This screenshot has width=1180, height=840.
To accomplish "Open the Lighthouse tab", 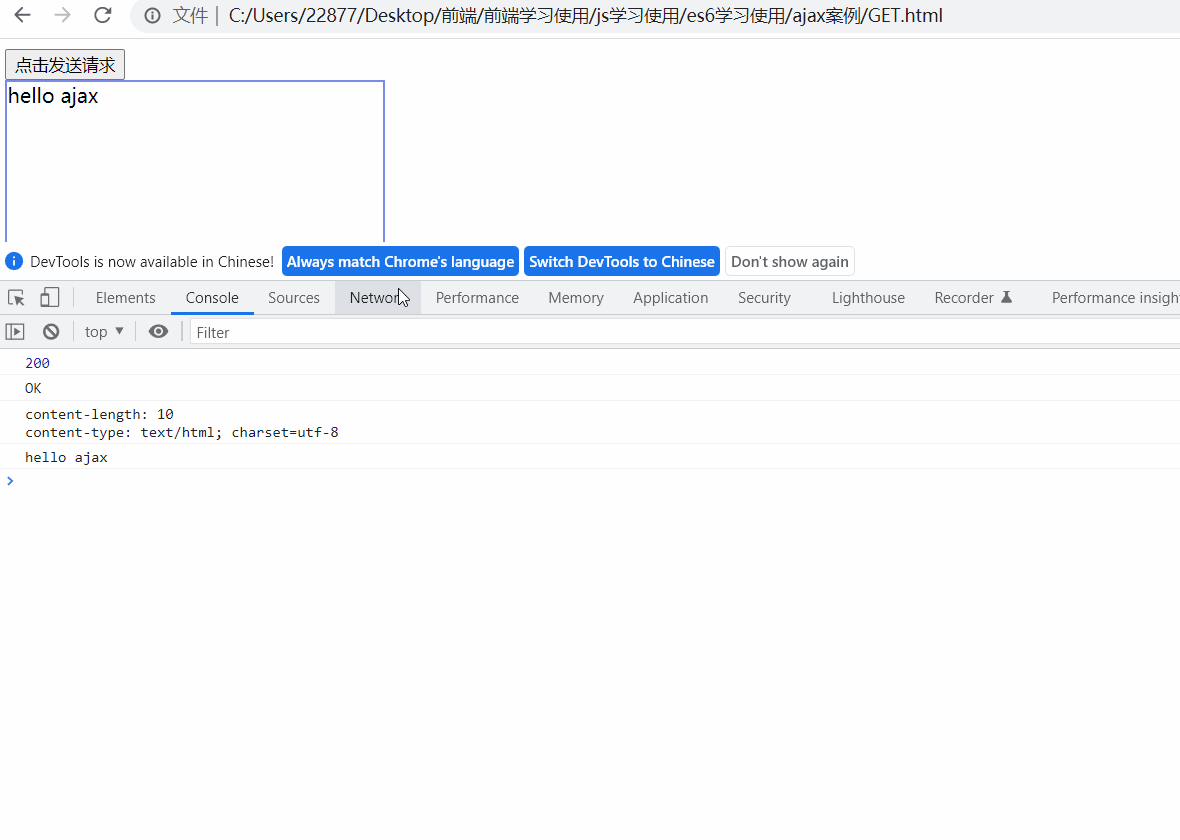I will [x=868, y=297].
